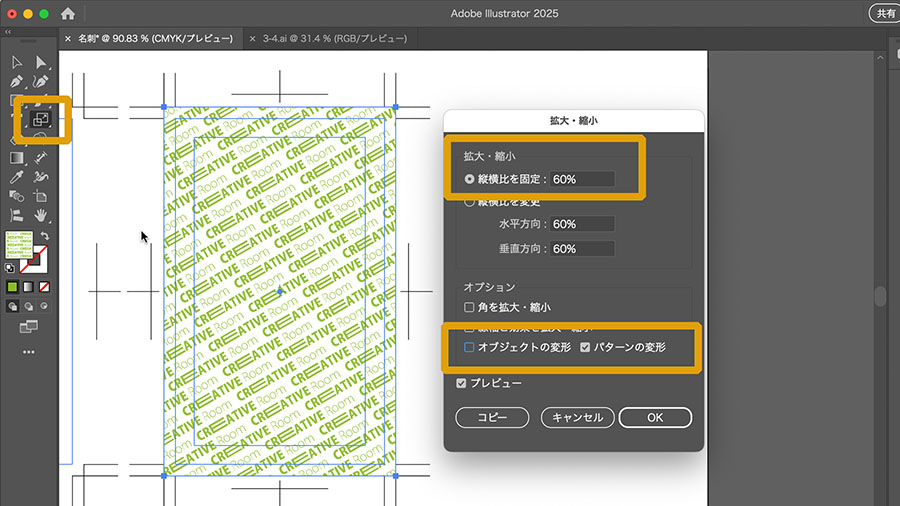The image size is (900, 506).
Task: Select the Symbol Sprayer tool
Action: (x=40, y=177)
